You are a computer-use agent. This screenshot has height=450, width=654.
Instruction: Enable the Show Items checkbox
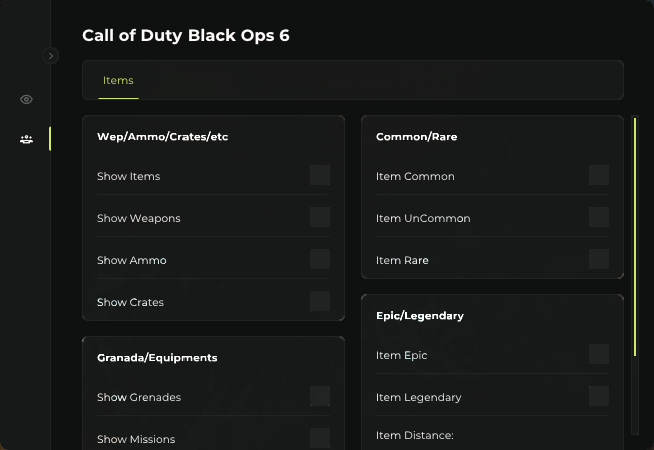[x=320, y=175]
